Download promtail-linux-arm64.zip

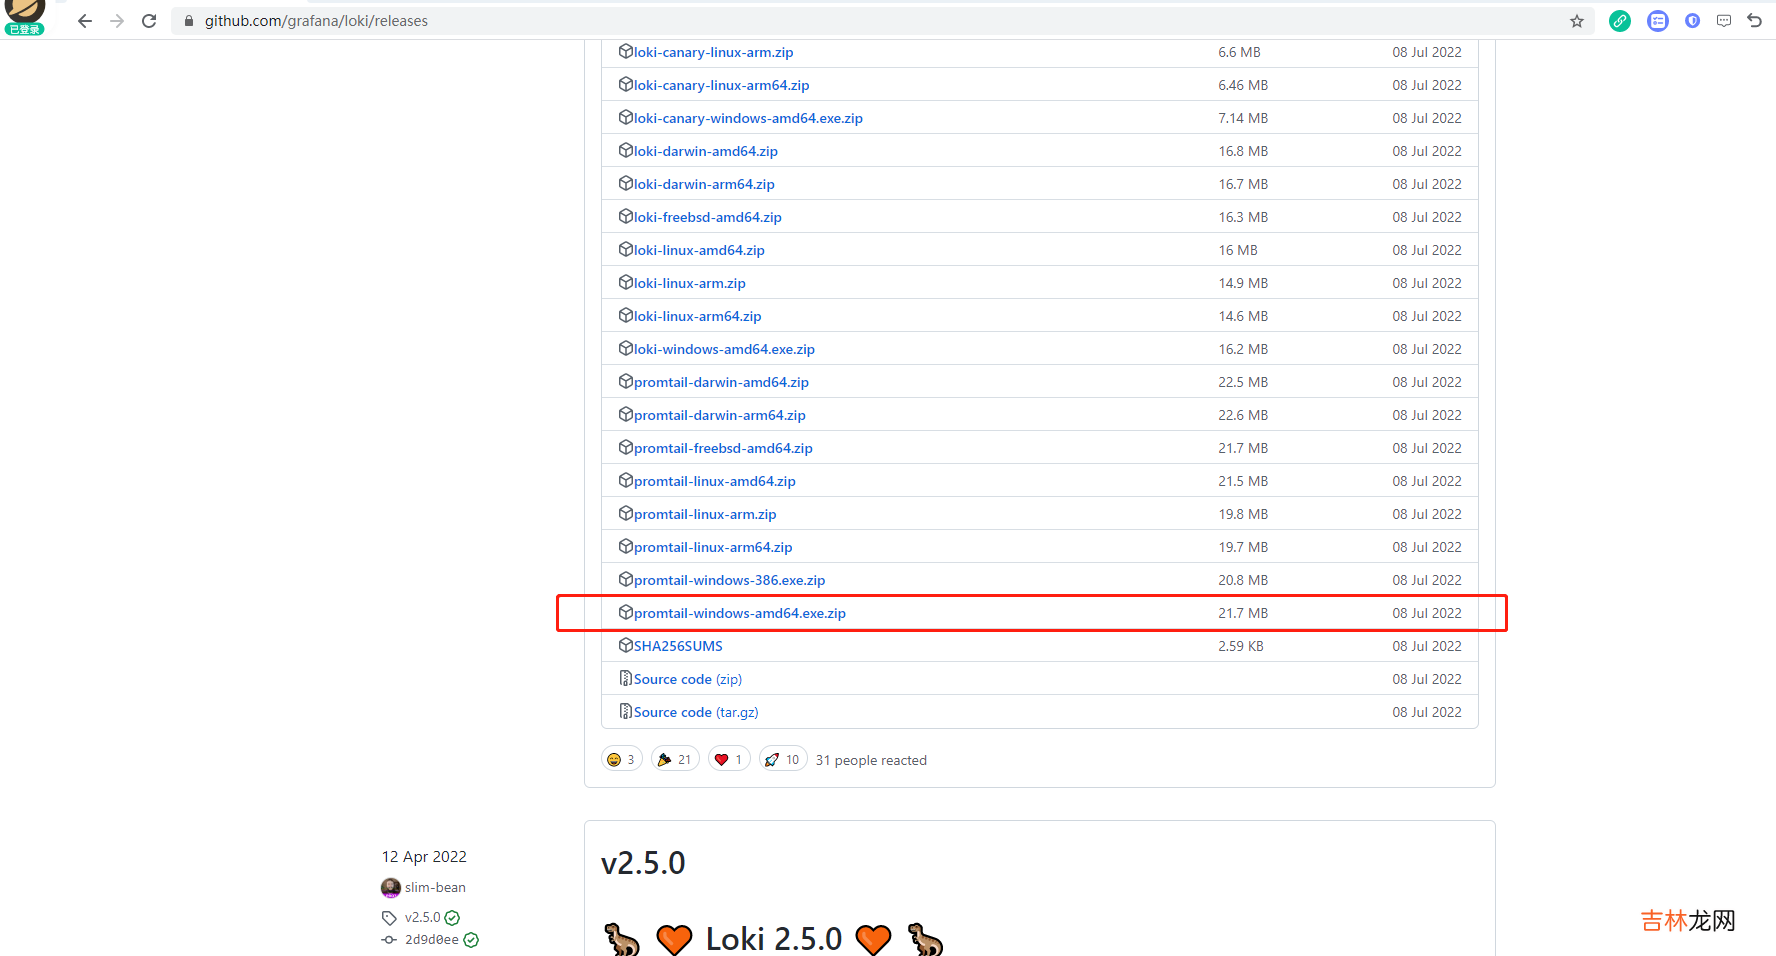[x=713, y=547]
